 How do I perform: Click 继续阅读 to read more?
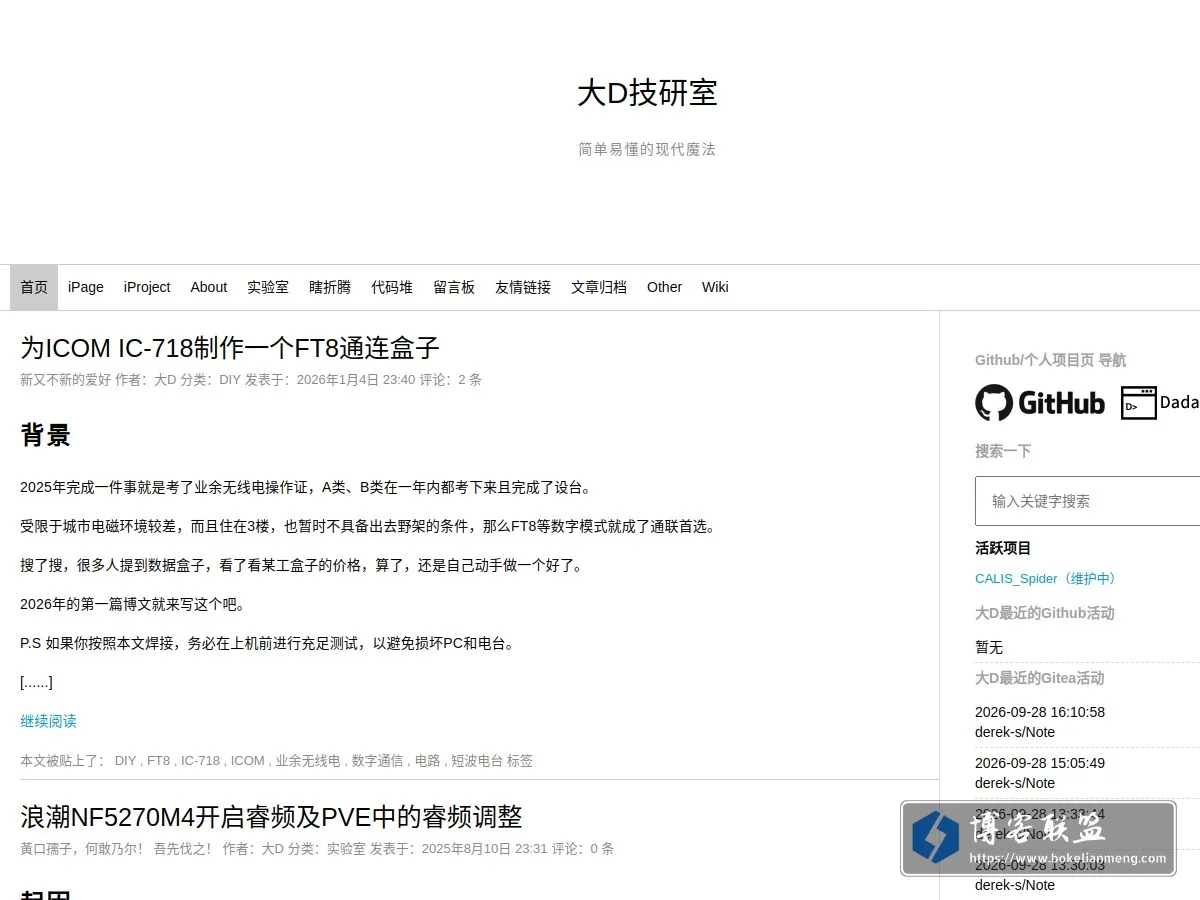click(48, 721)
